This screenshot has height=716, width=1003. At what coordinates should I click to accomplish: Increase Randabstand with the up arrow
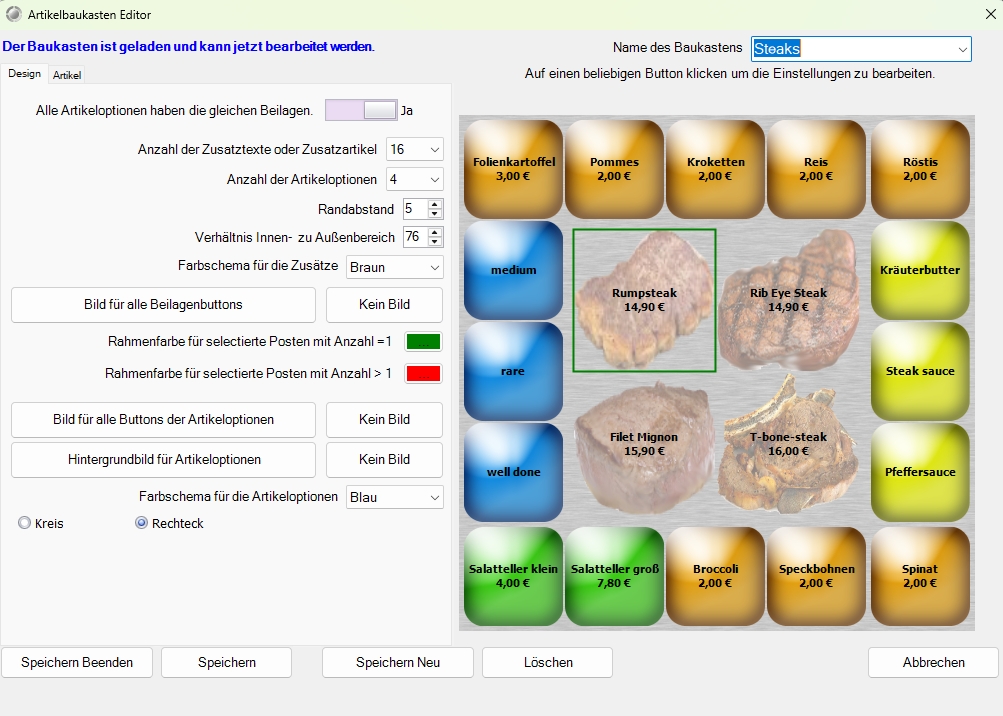(x=435, y=204)
